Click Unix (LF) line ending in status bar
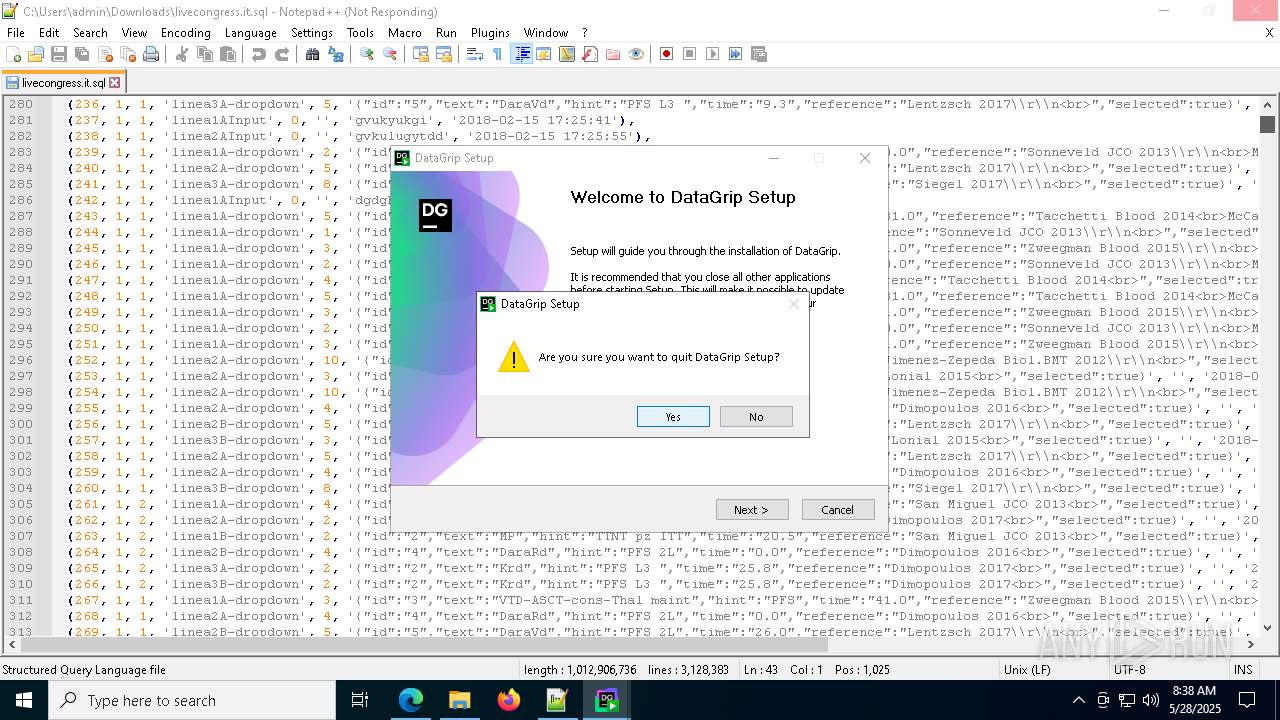The width and height of the screenshot is (1280, 720). click(1027, 670)
